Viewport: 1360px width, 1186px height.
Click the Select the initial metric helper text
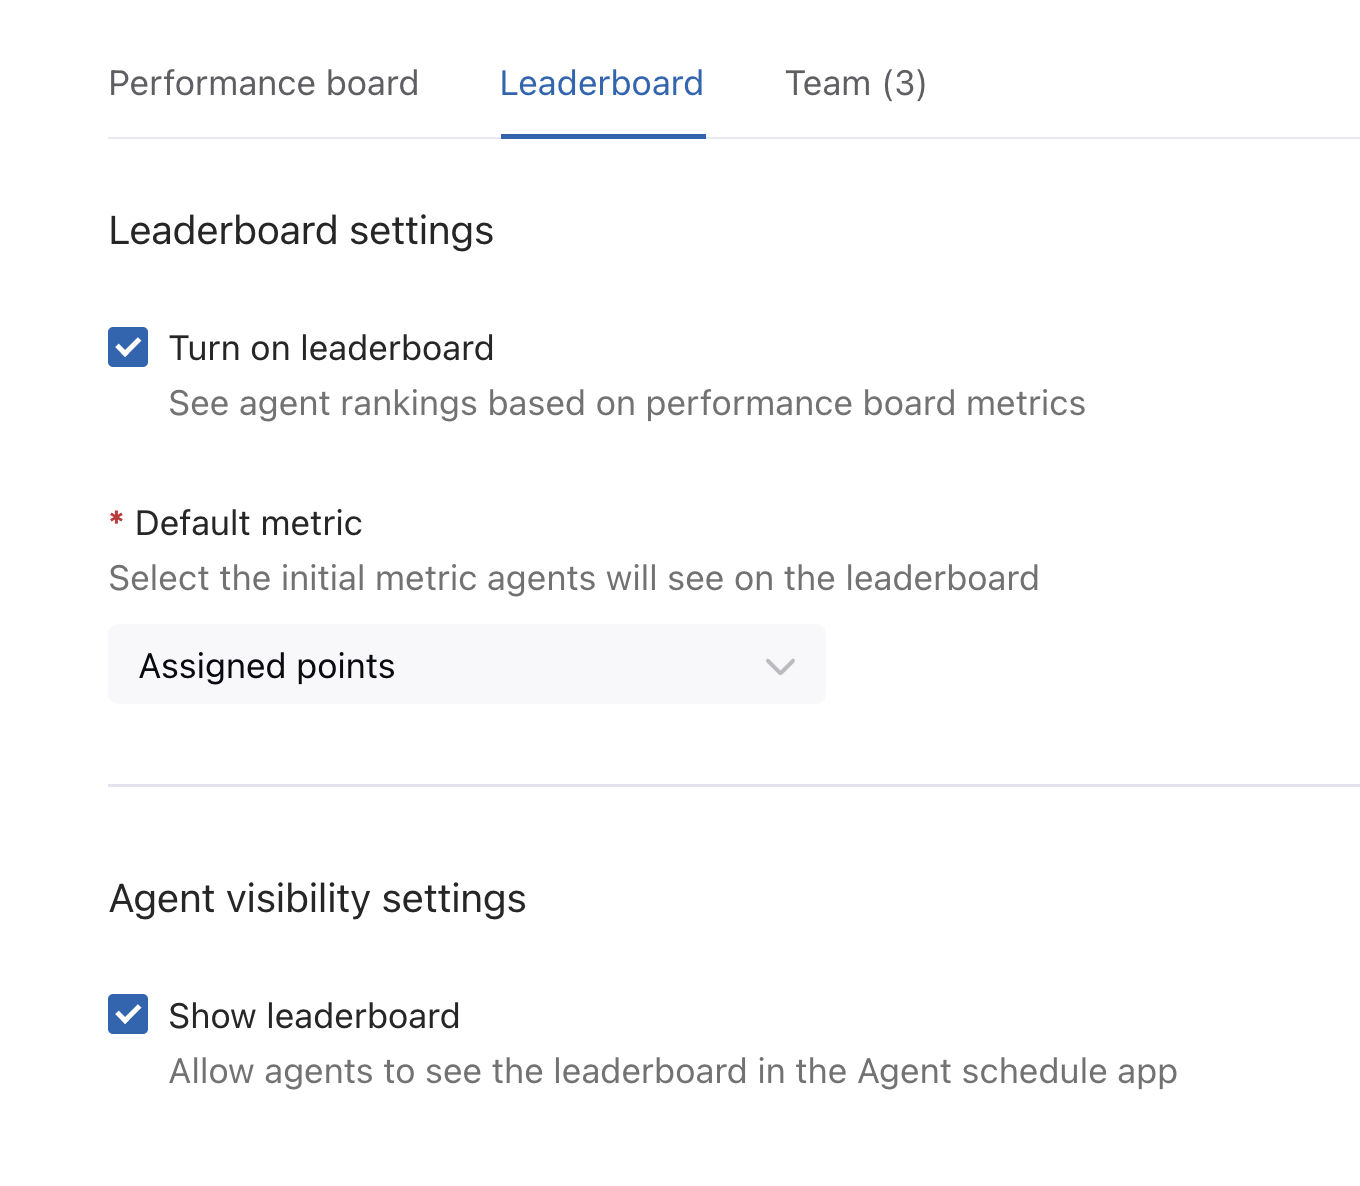coord(573,578)
